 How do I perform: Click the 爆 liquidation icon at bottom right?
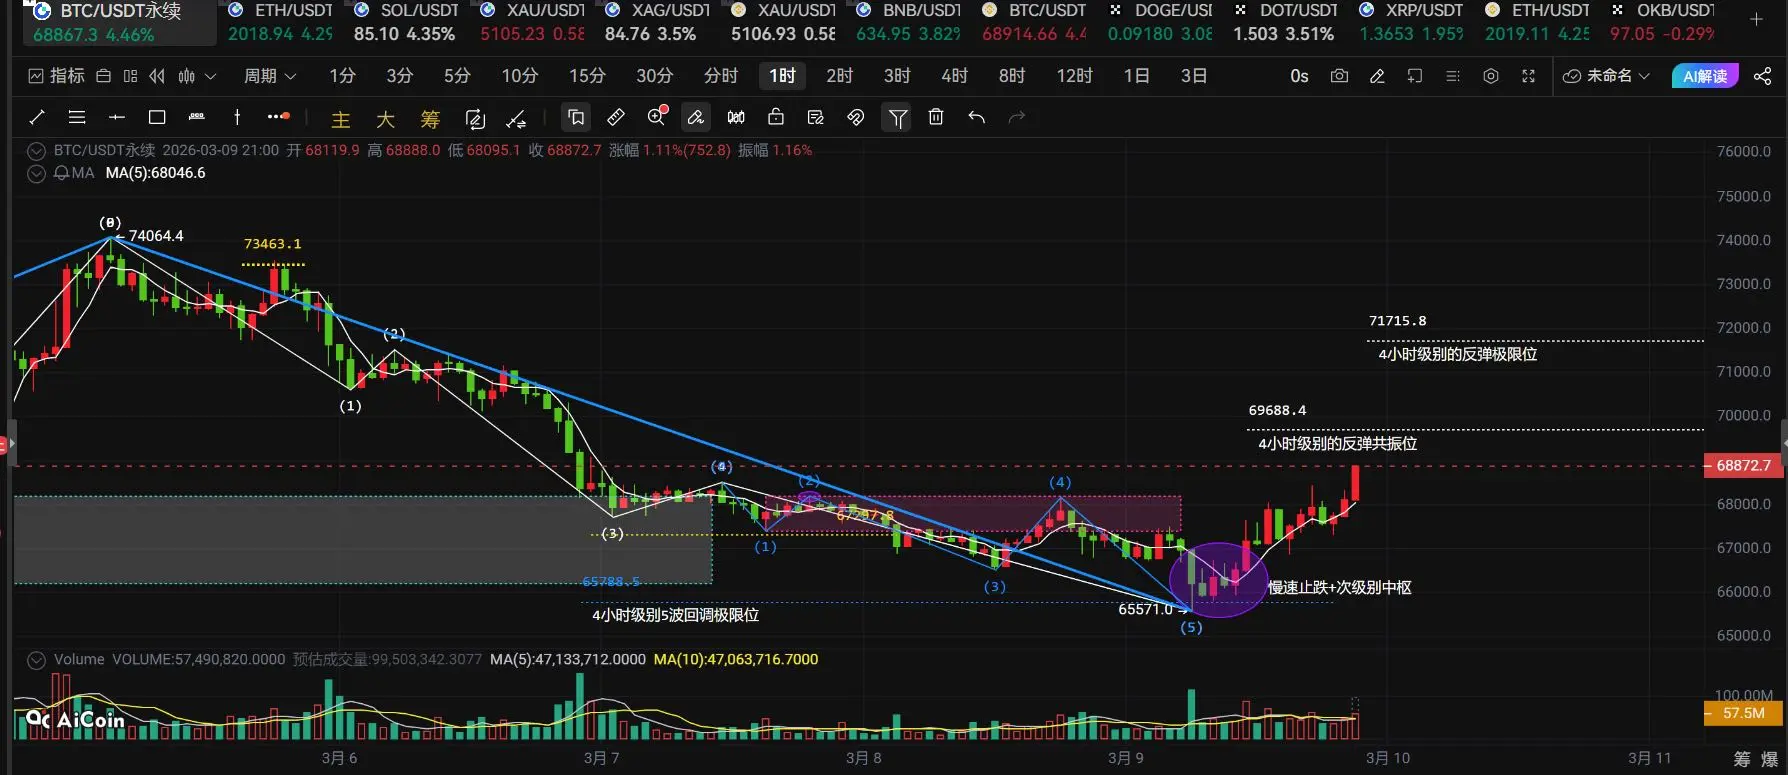click(1769, 760)
